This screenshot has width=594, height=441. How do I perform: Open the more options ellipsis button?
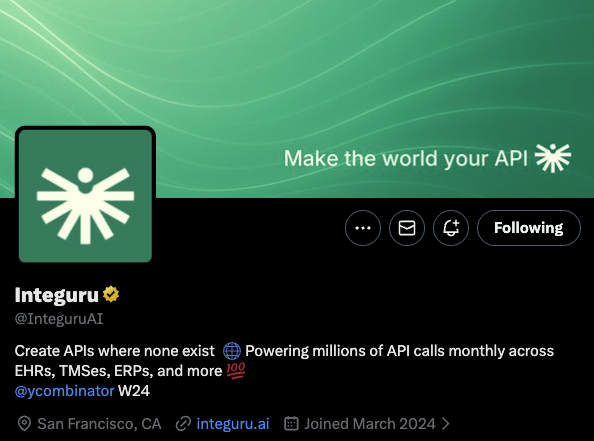click(363, 228)
